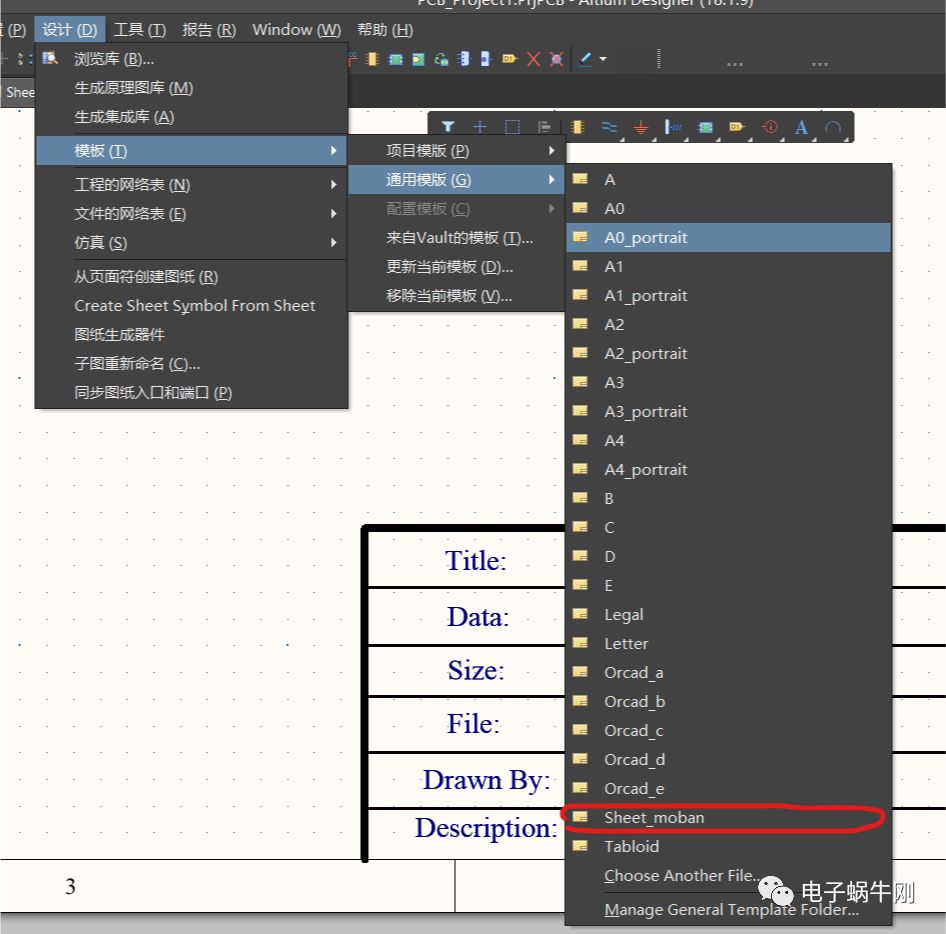The height and width of the screenshot is (934, 946).
Task: Expand the 仿真 (S) submenu
Action: [192, 243]
